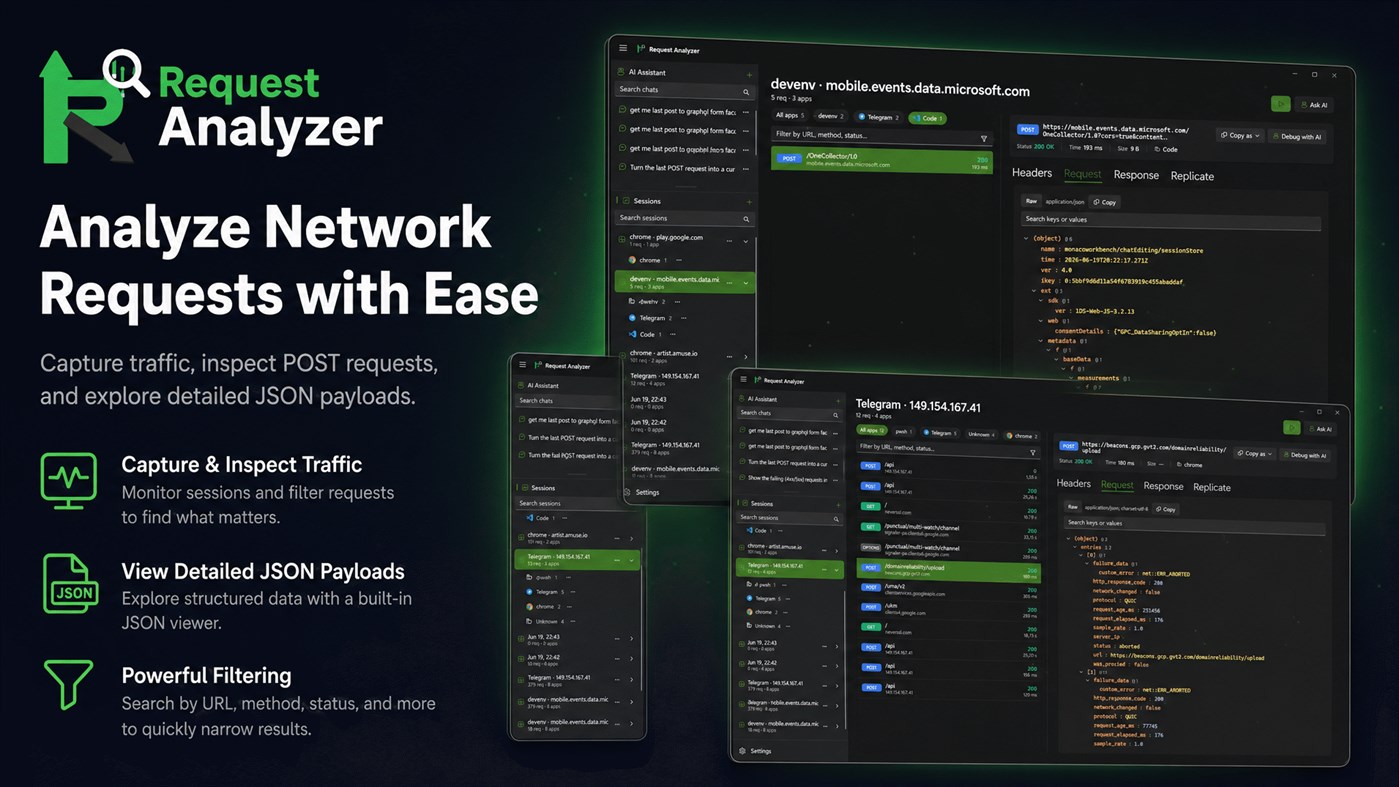Switch to Headers tab in bottom Telegram window
Screen dimensions: 1399x787
click(1074, 483)
